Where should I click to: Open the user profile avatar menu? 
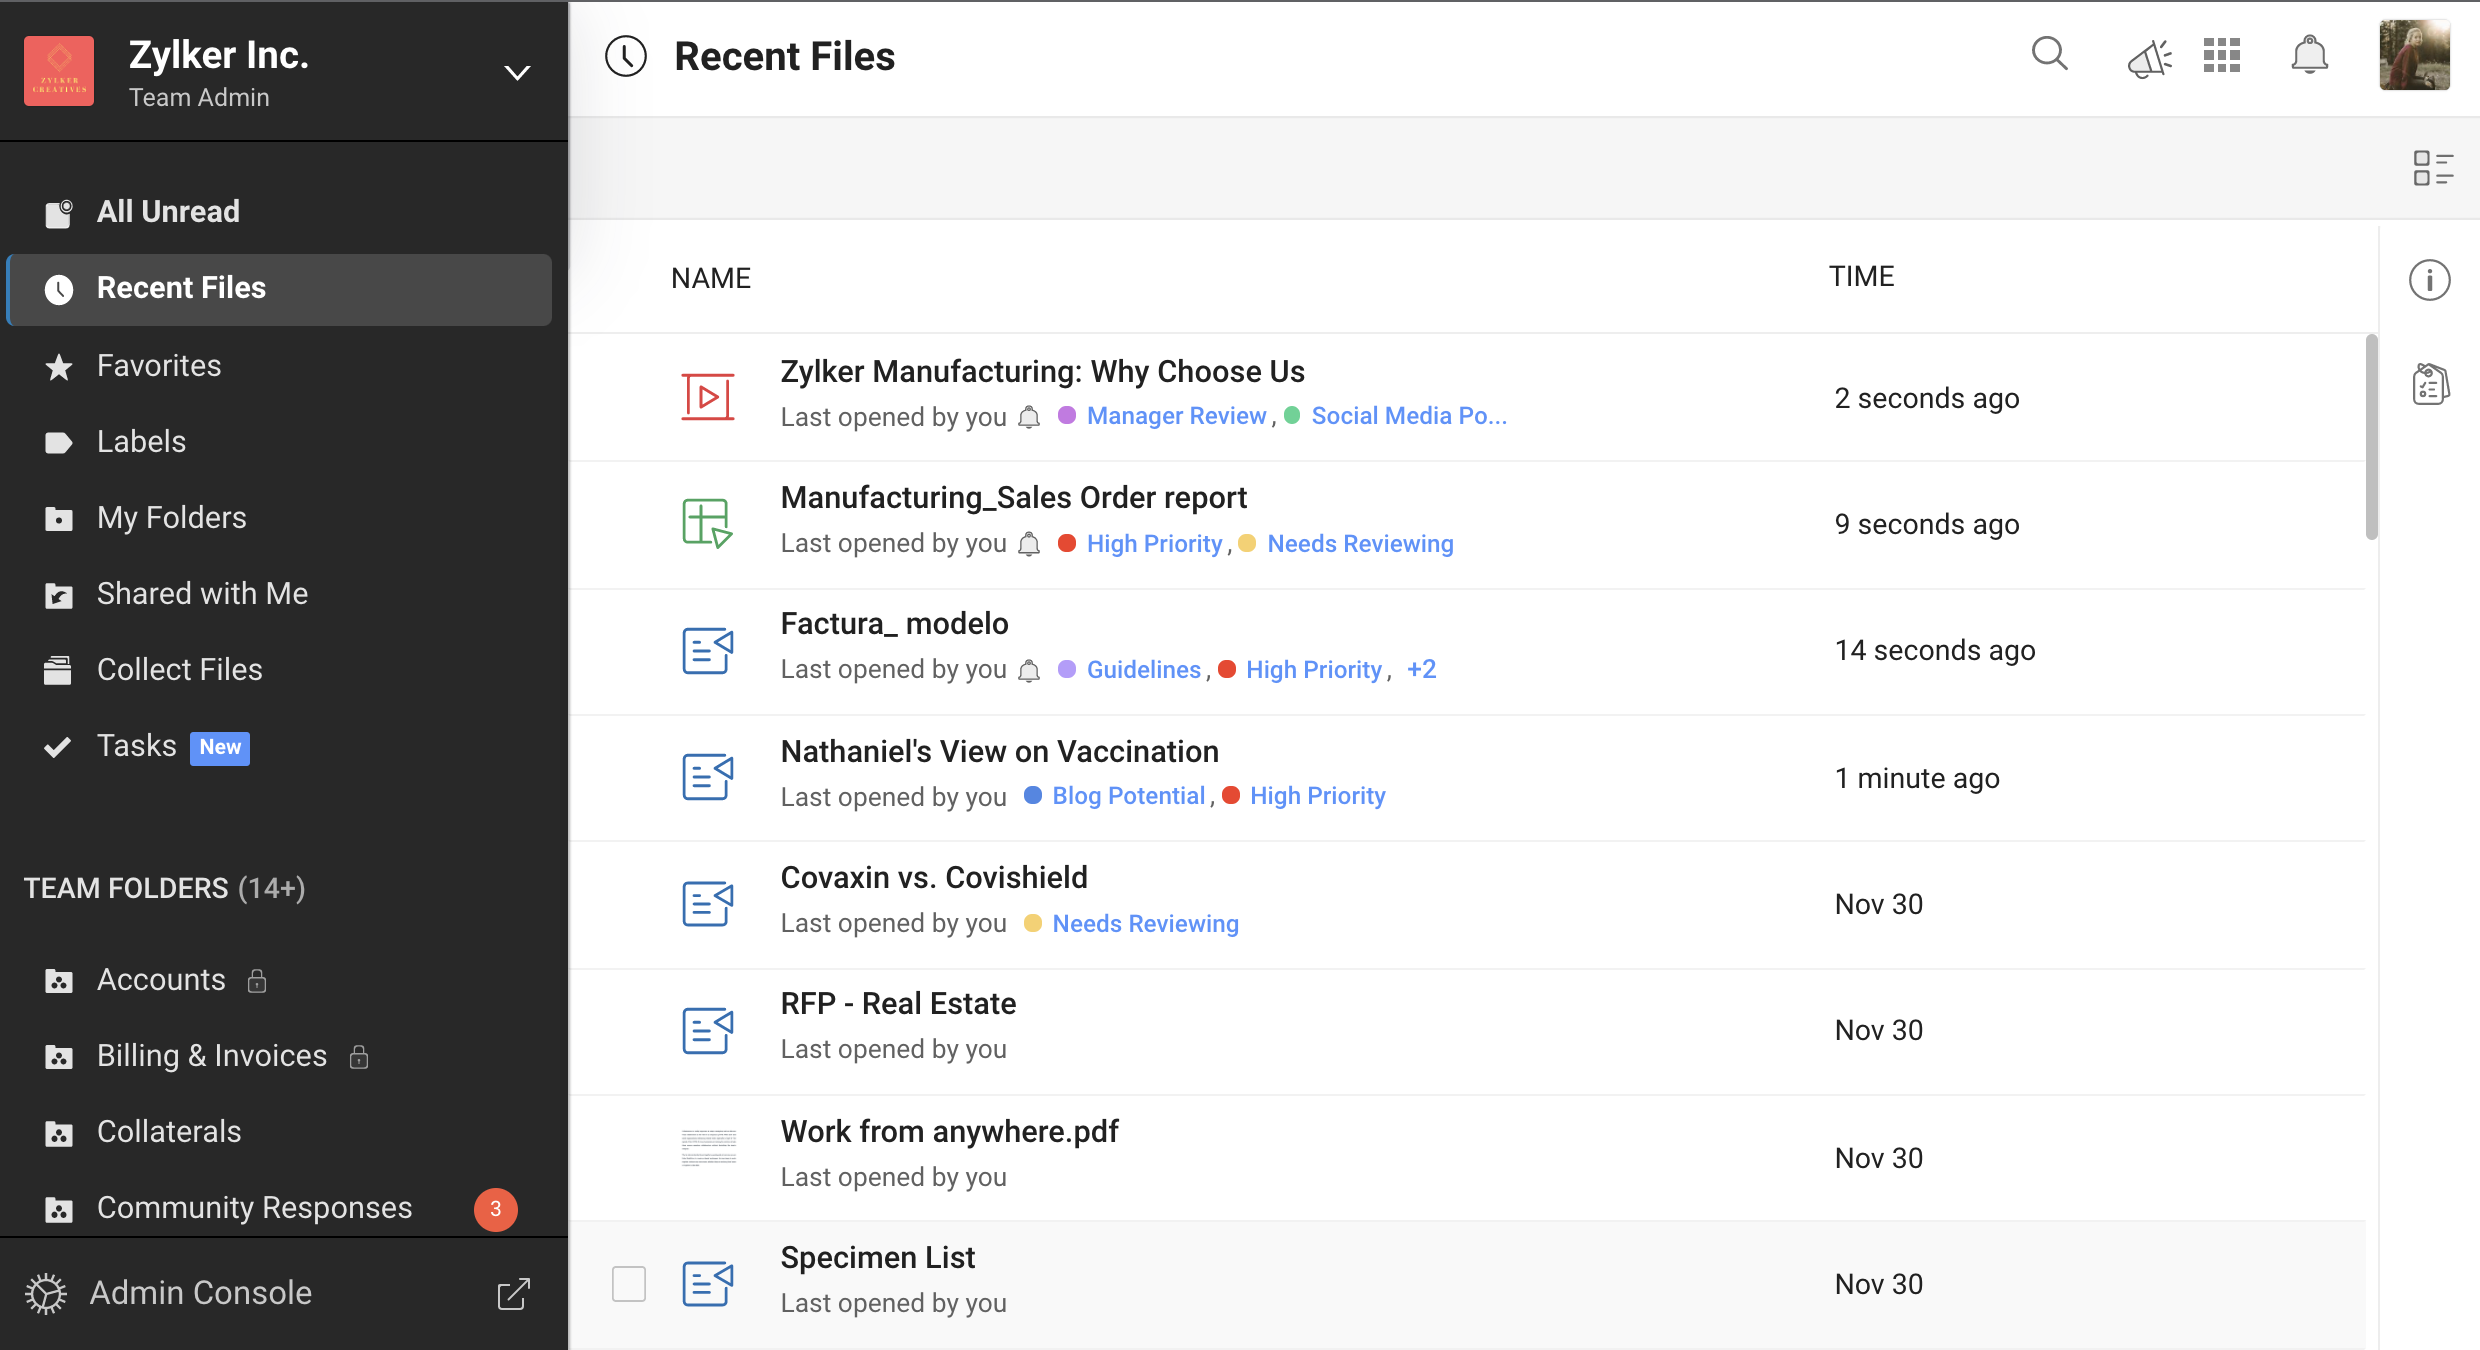coord(2414,56)
